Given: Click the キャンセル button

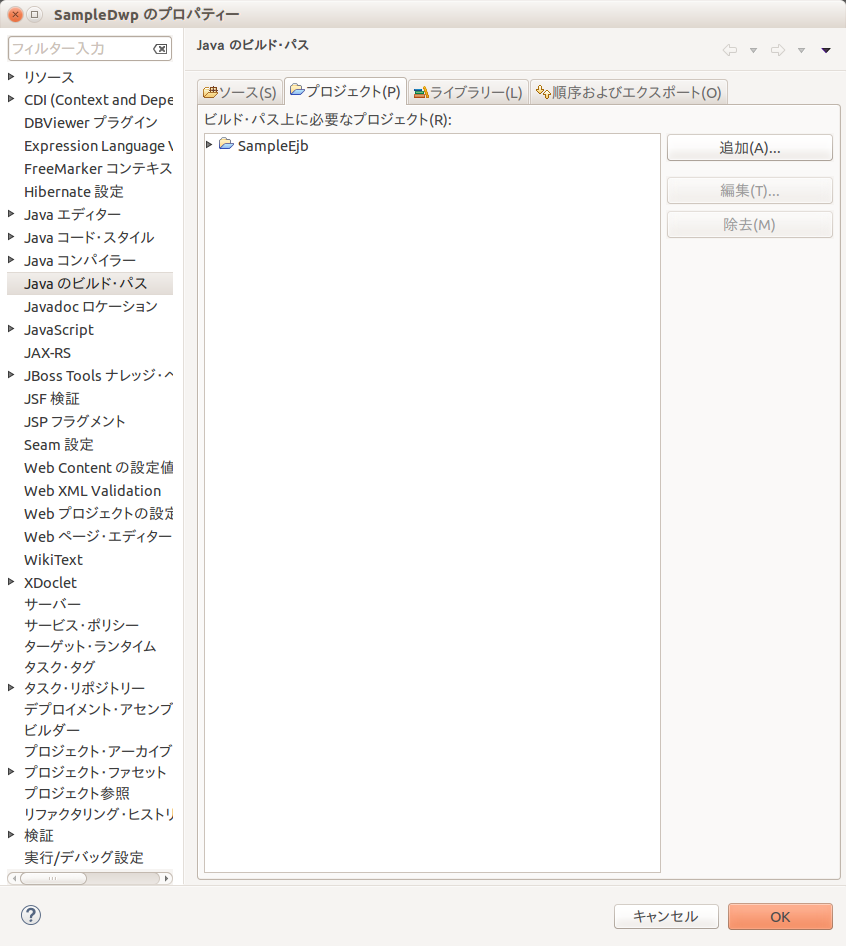Looking at the screenshot, I should pyautogui.click(x=666, y=916).
